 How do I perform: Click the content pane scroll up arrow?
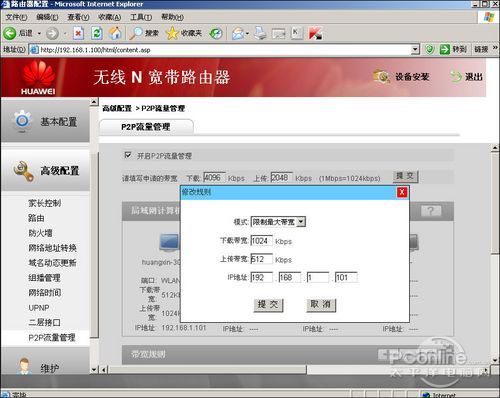[495, 148]
